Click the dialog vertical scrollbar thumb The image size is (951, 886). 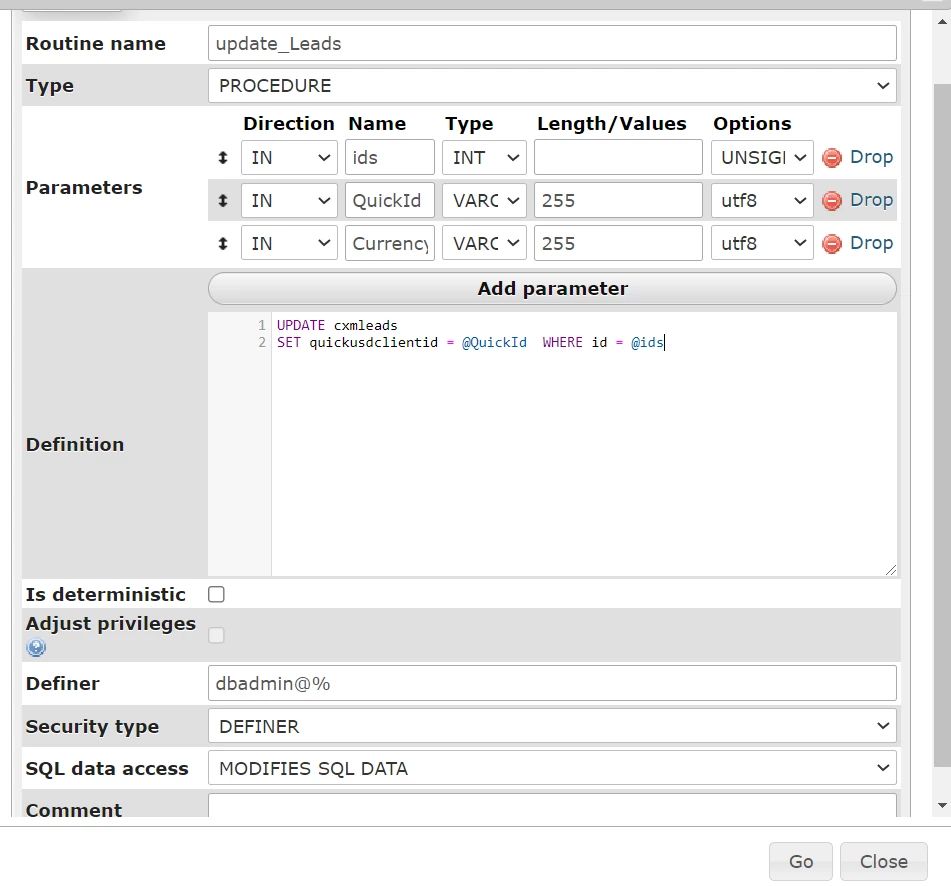tap(942, 425)
